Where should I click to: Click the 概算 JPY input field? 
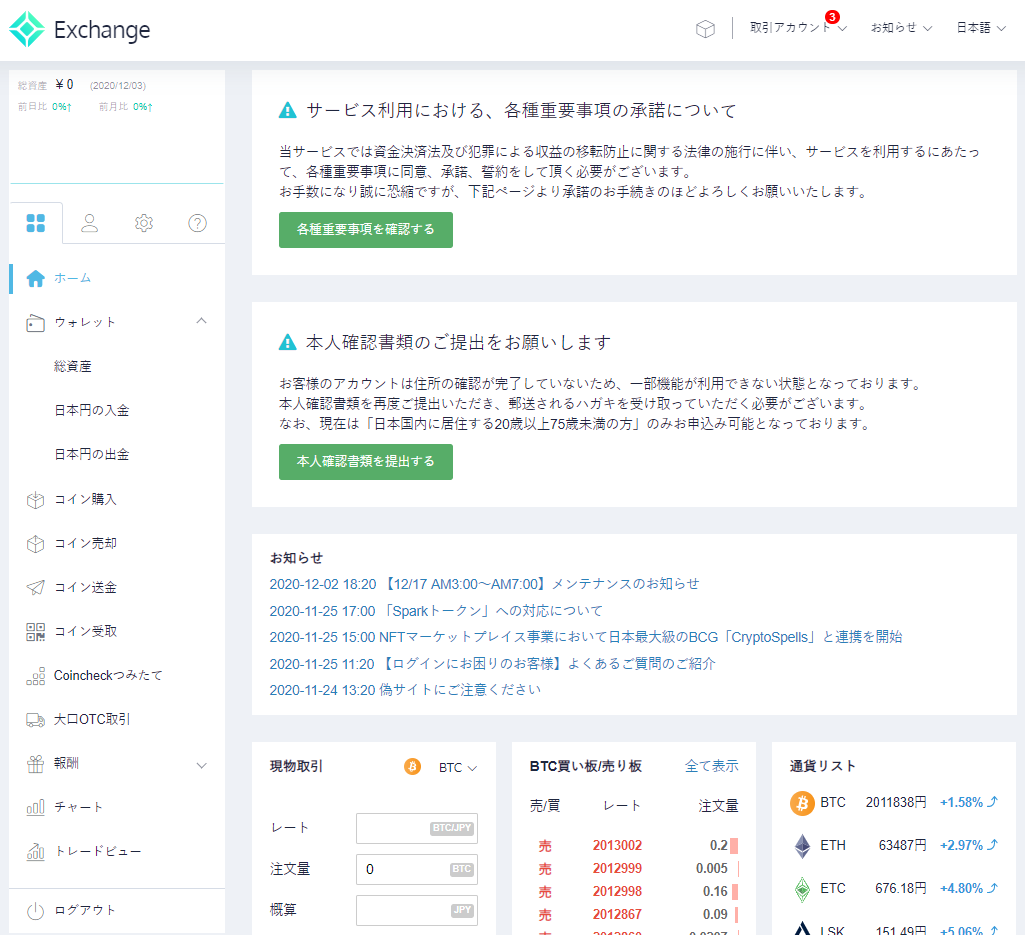417,910
